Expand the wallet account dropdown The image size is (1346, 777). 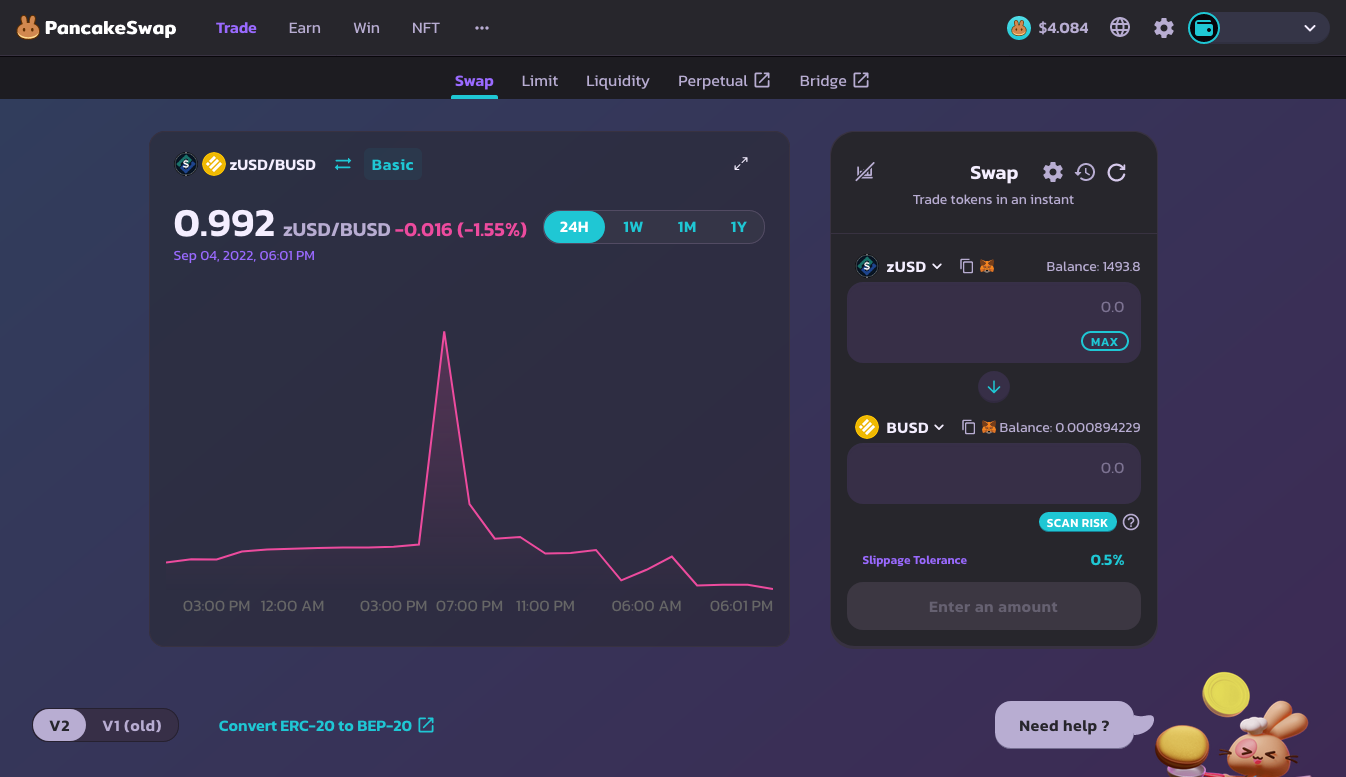point(1309,28)
